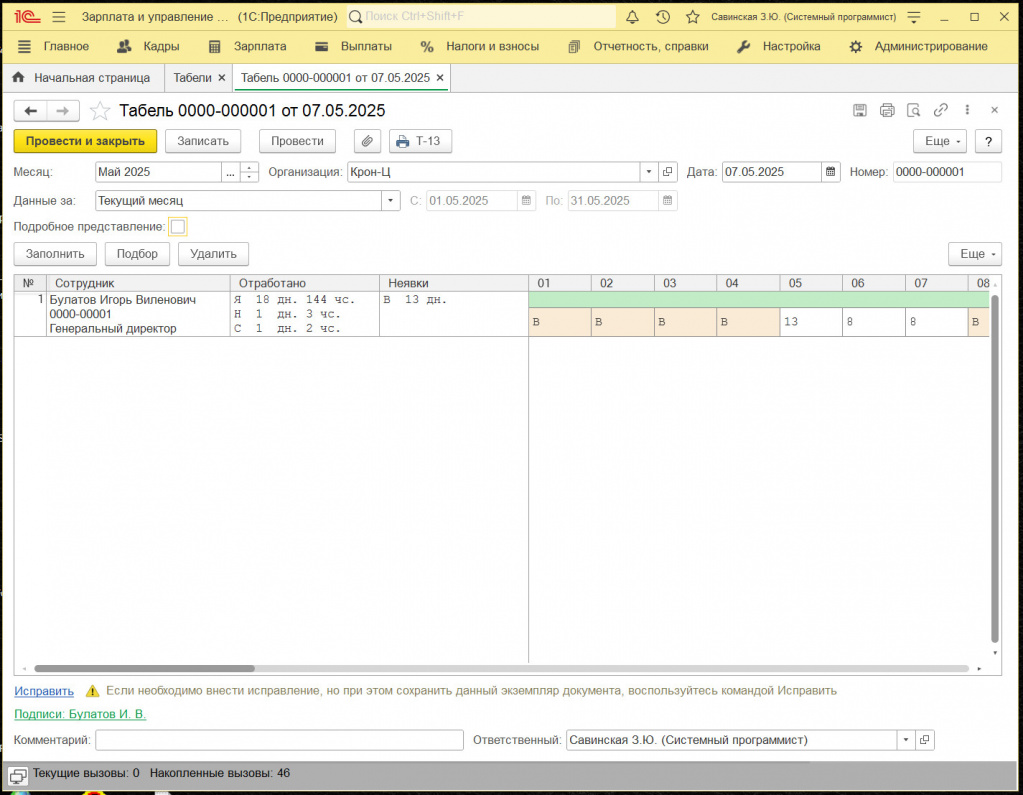Open notifications bell icon

[632, 17]
